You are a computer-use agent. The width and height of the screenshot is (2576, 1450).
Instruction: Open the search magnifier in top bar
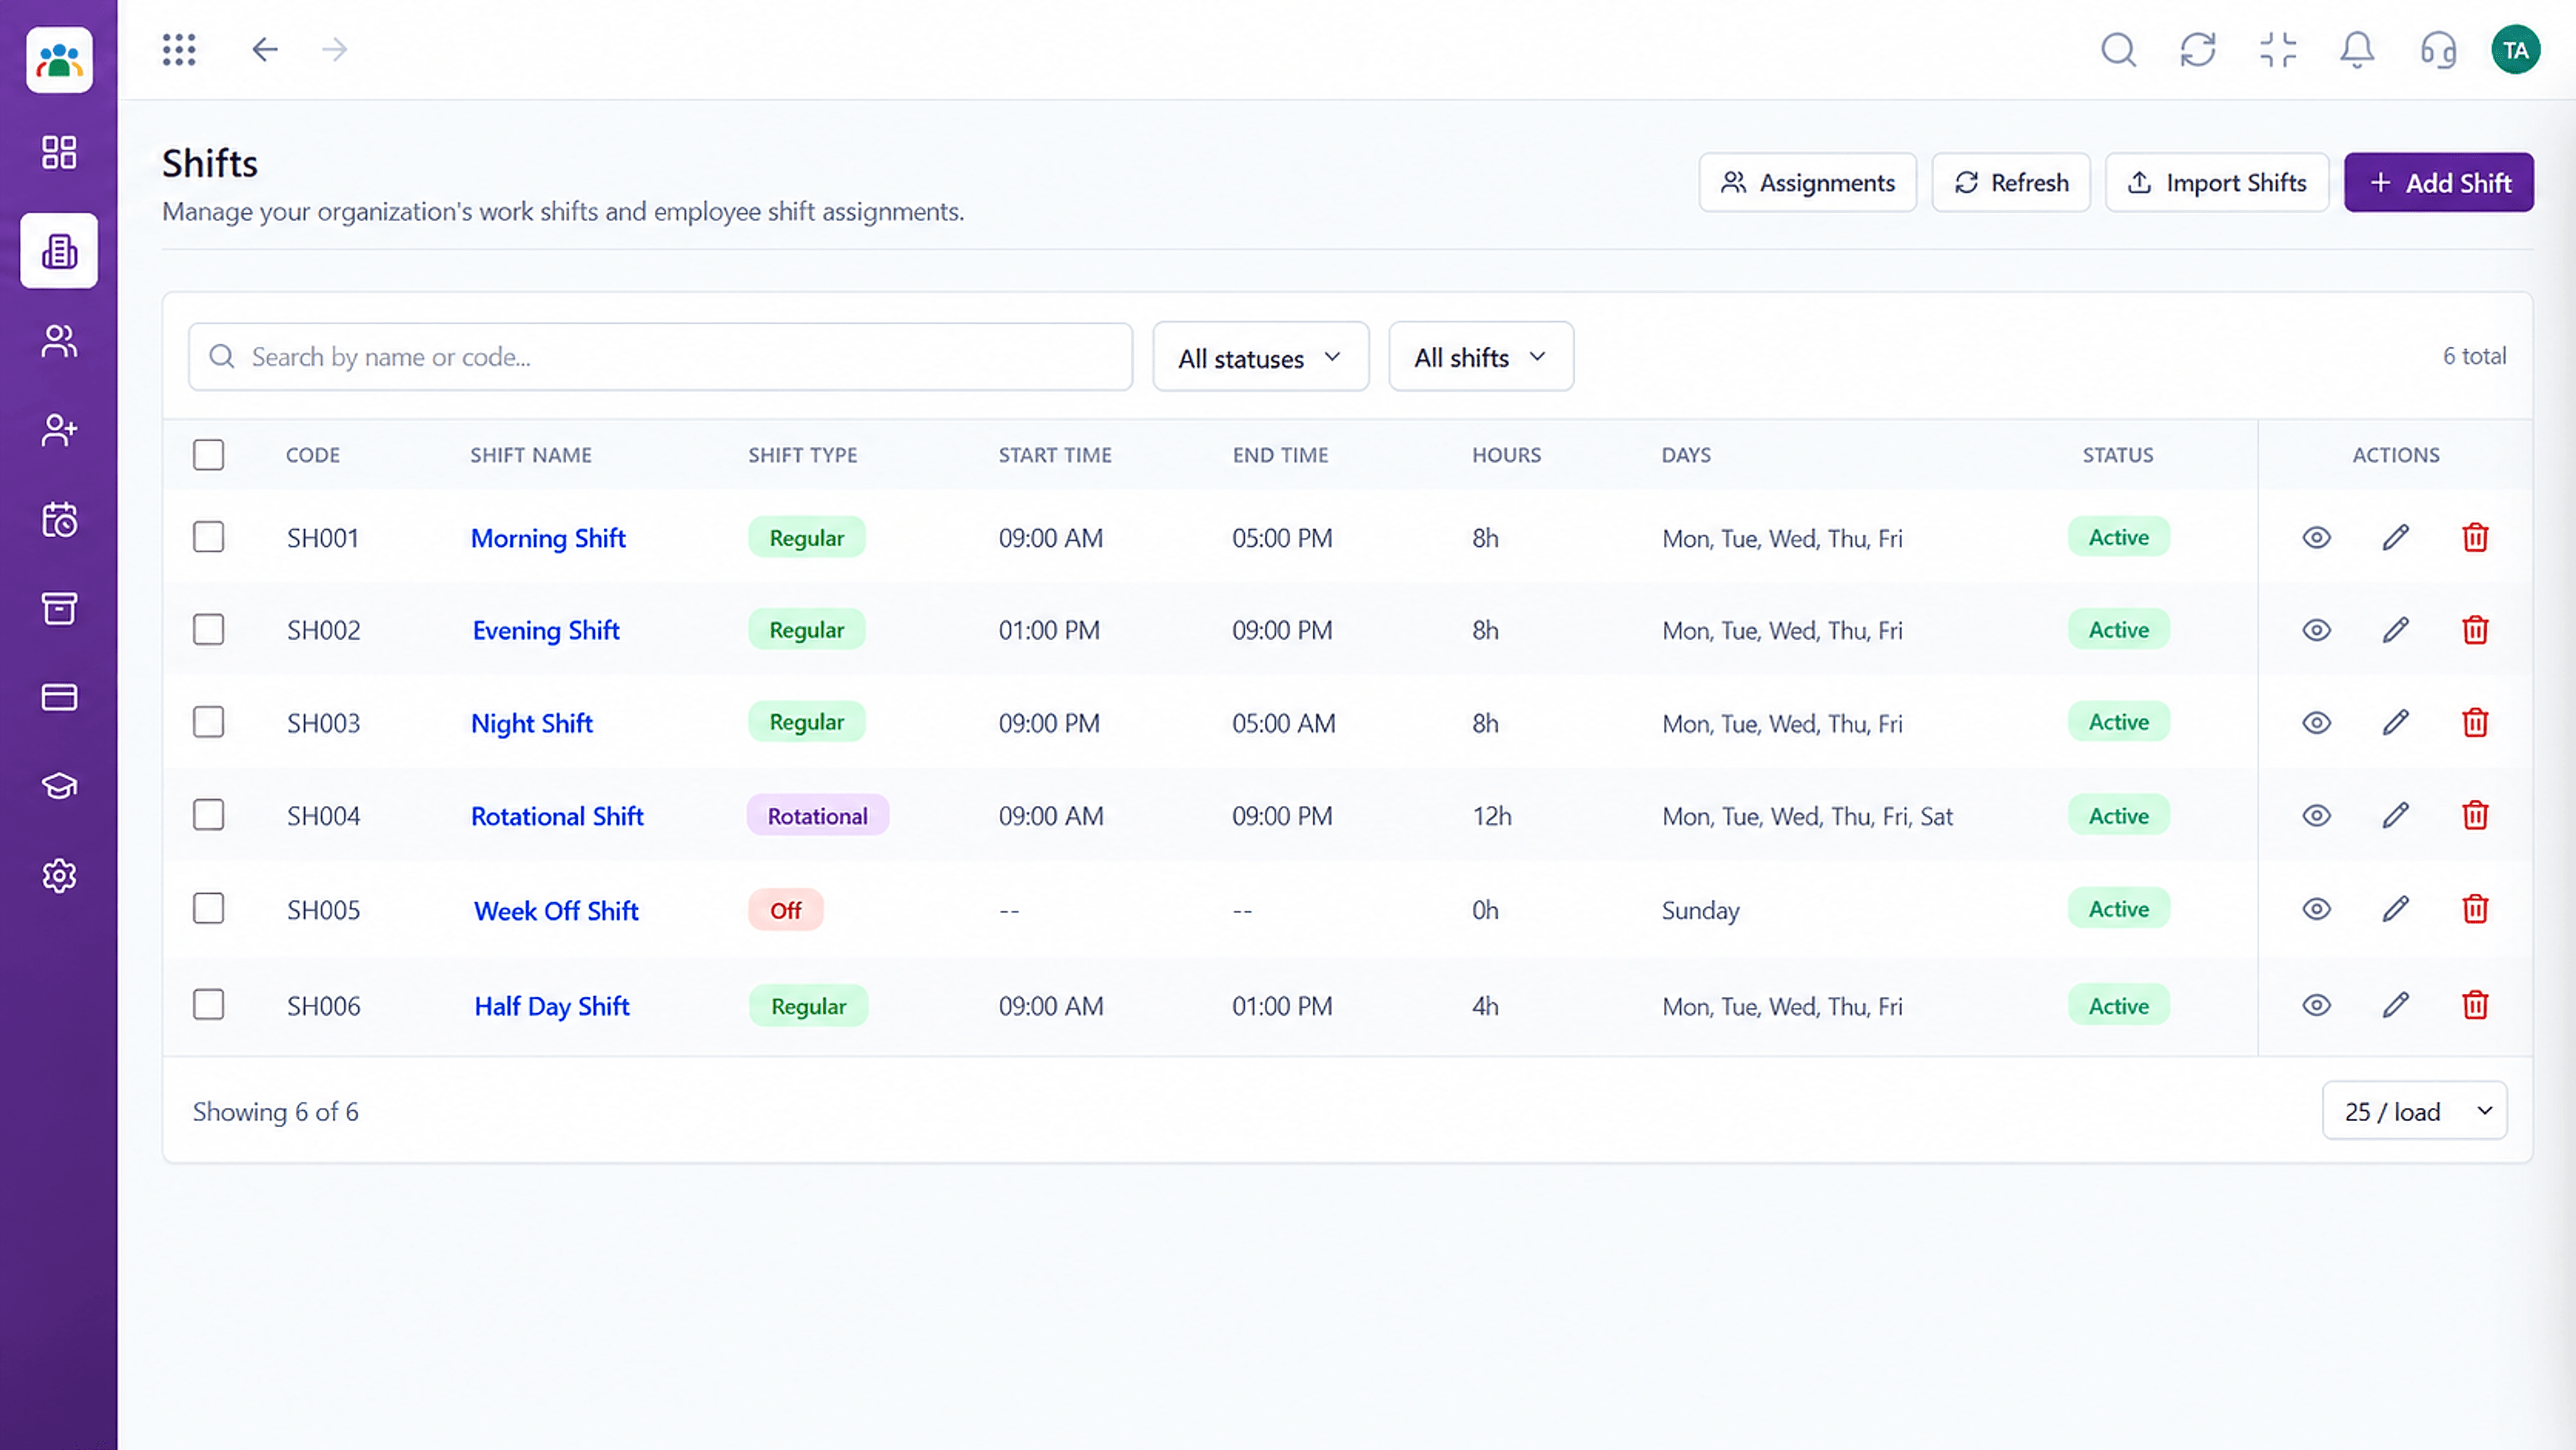pyautogui.click(x=2118, y=49)
